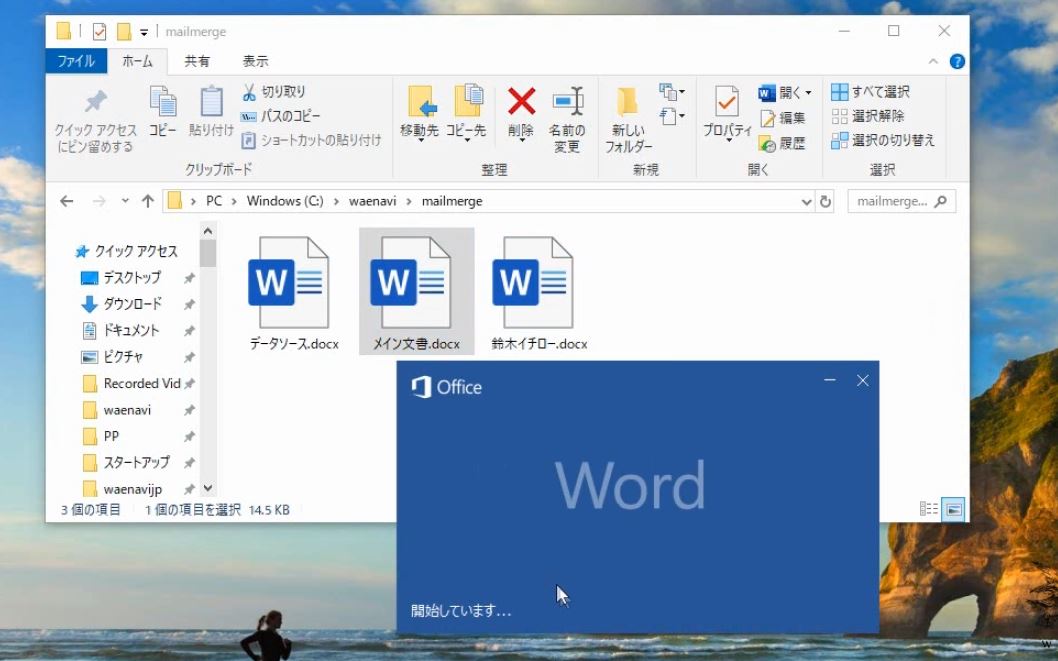Choose Copy path (パスのコピー) command
Image resolution: width=1058 pixels, height=661 pixels.
(281, 116)
